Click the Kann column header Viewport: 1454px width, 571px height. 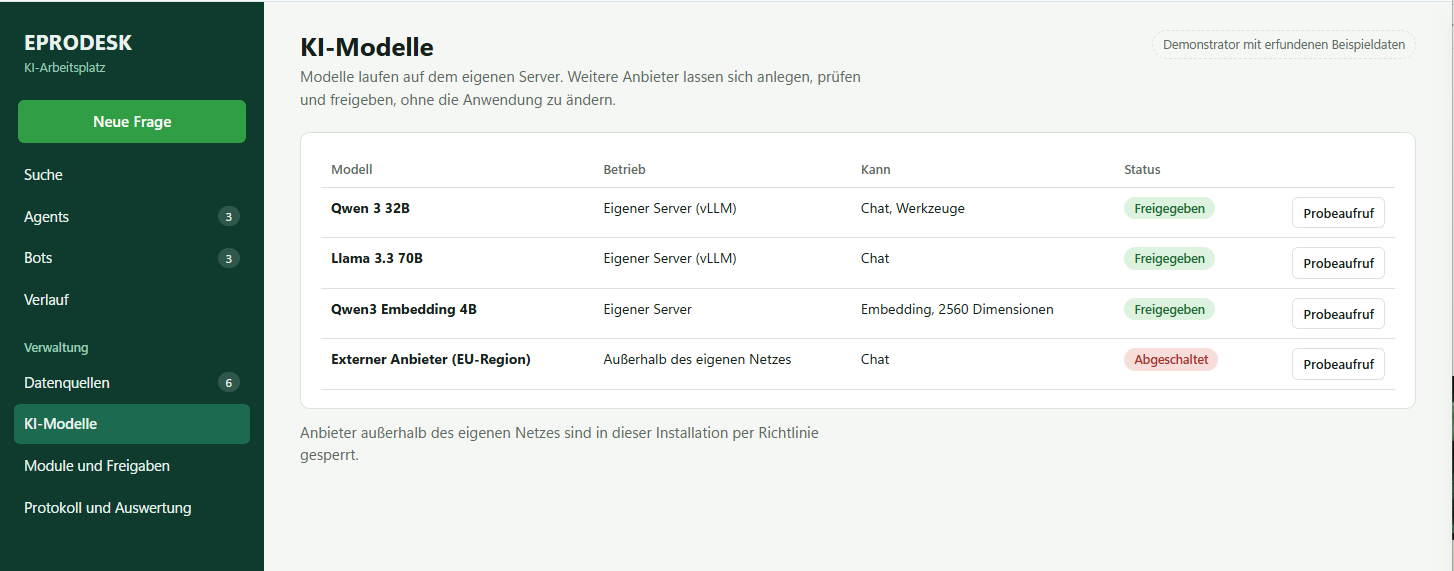(x=876, y=170)
